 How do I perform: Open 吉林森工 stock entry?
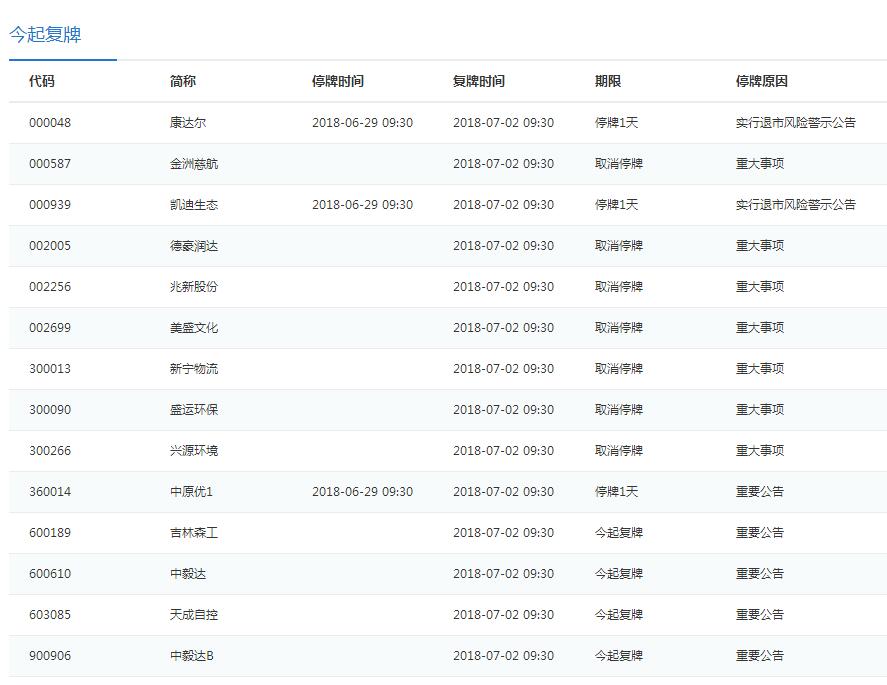point(194,533)
